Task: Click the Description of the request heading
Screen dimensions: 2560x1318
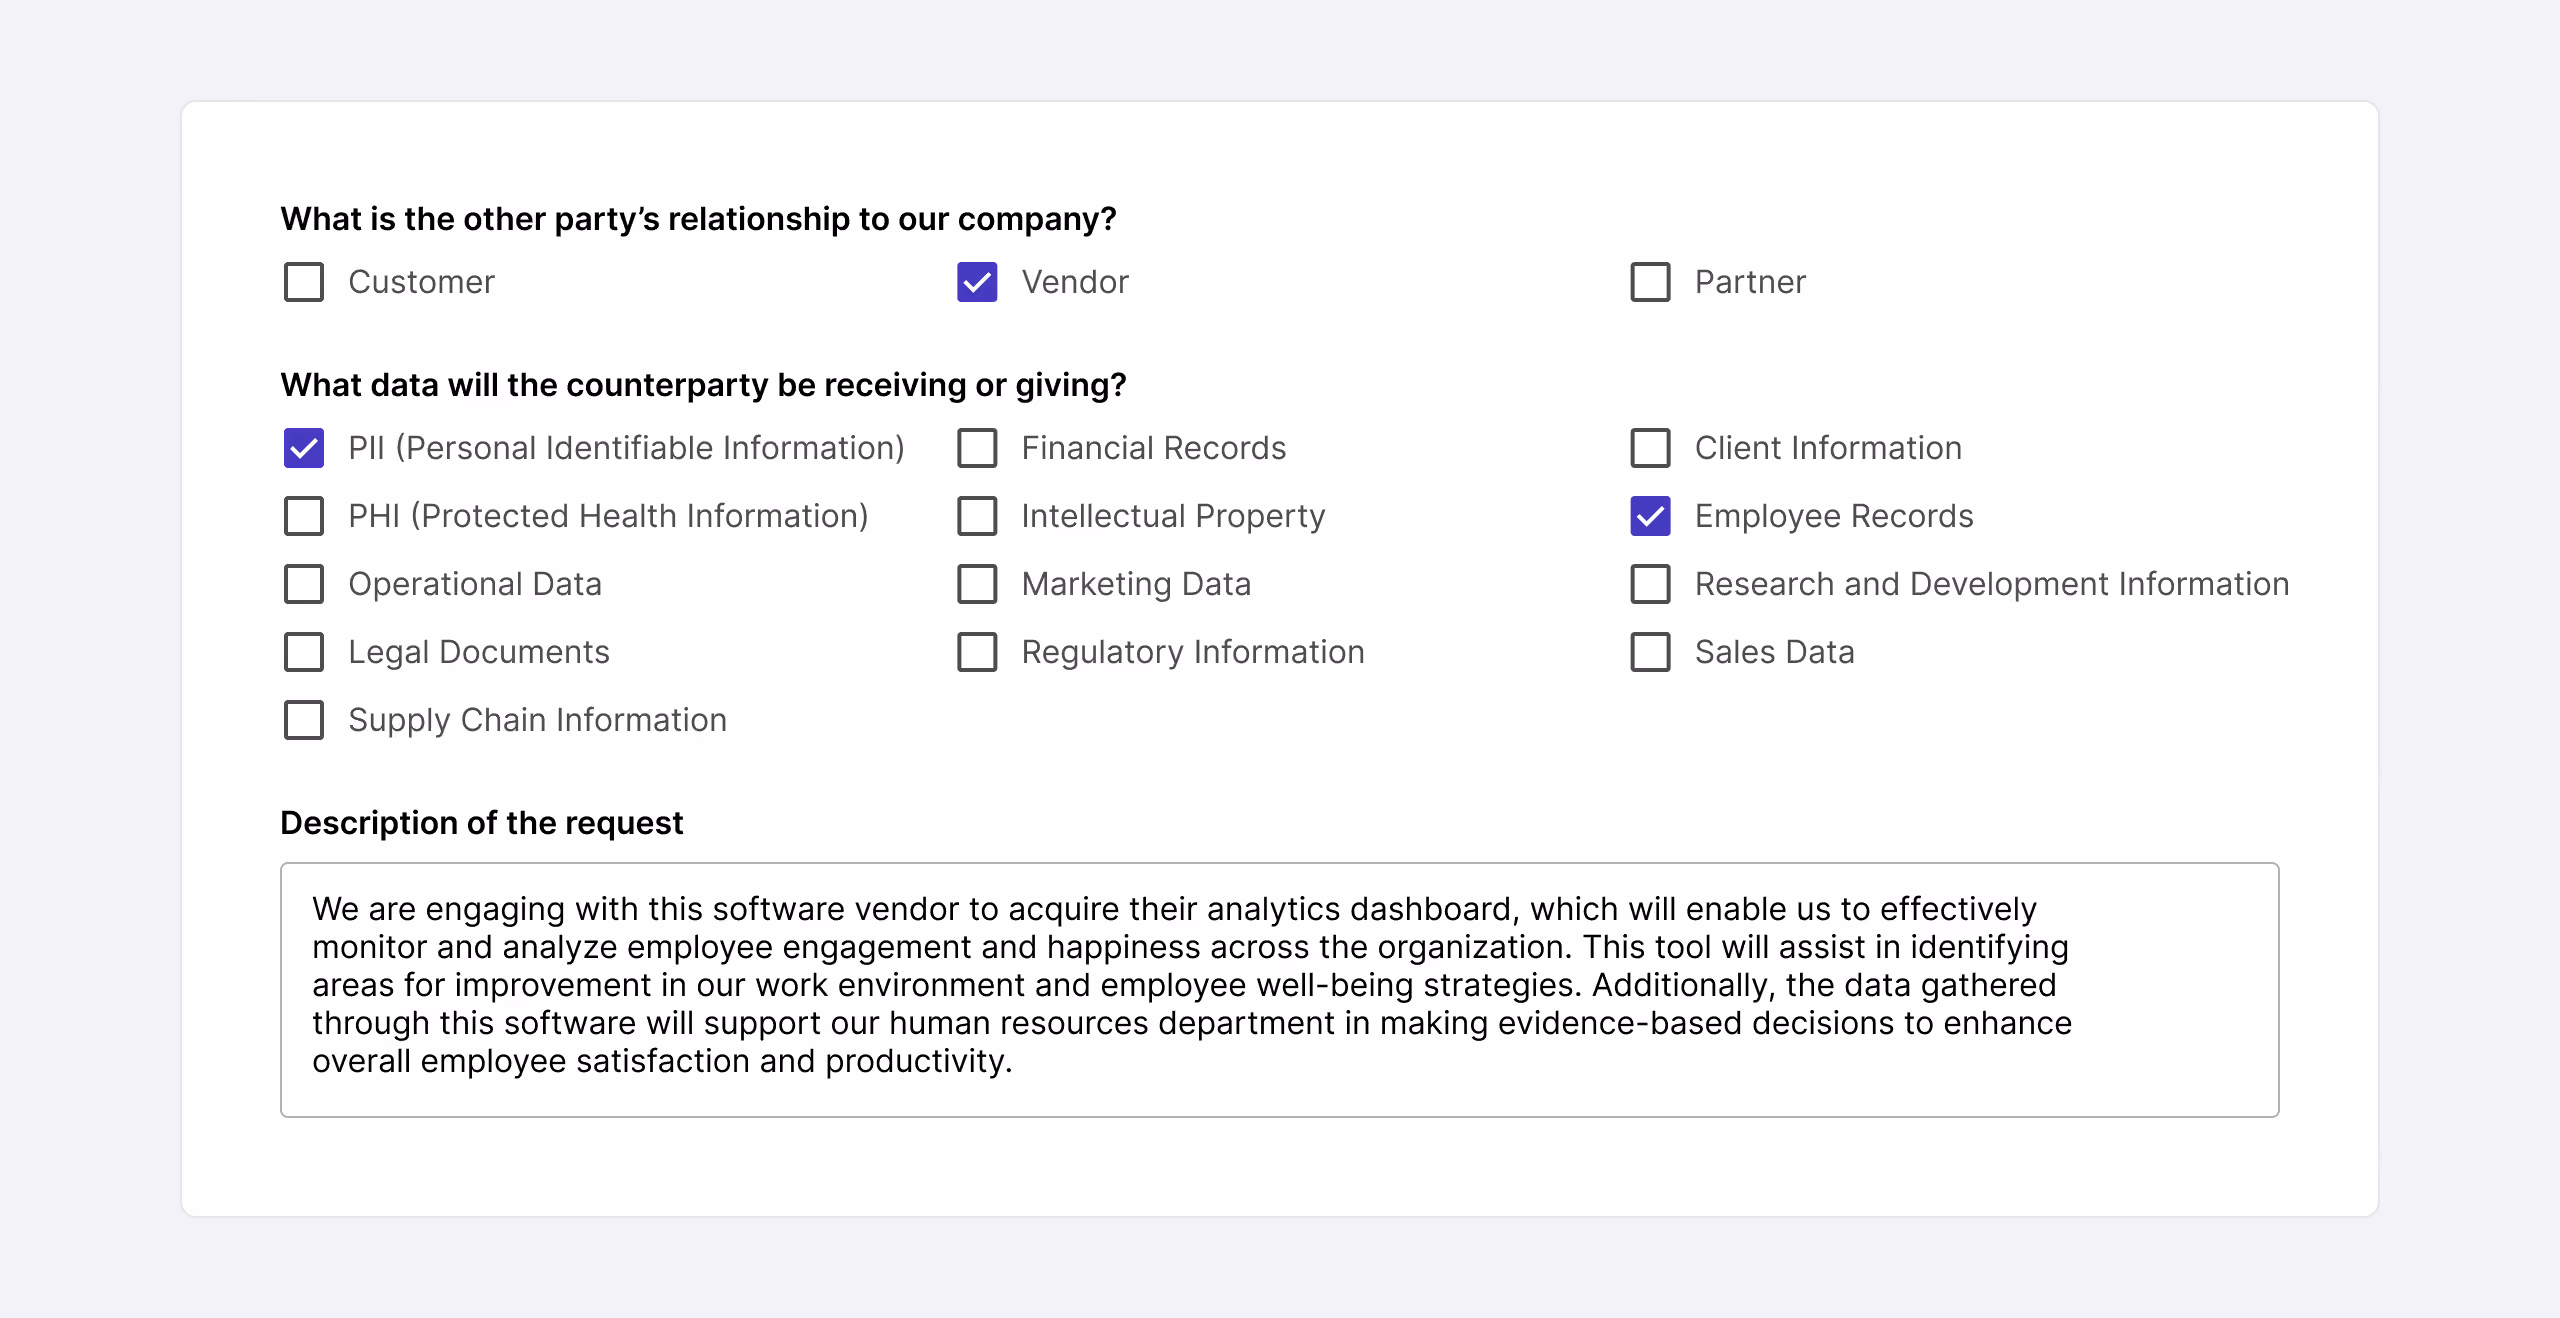Action: coord(481,822)
